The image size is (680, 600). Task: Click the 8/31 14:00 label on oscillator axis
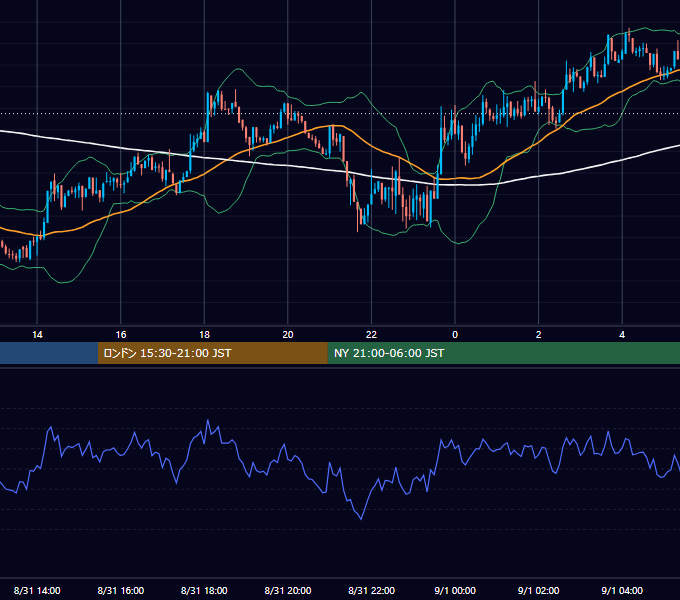[x=37, y=590]
